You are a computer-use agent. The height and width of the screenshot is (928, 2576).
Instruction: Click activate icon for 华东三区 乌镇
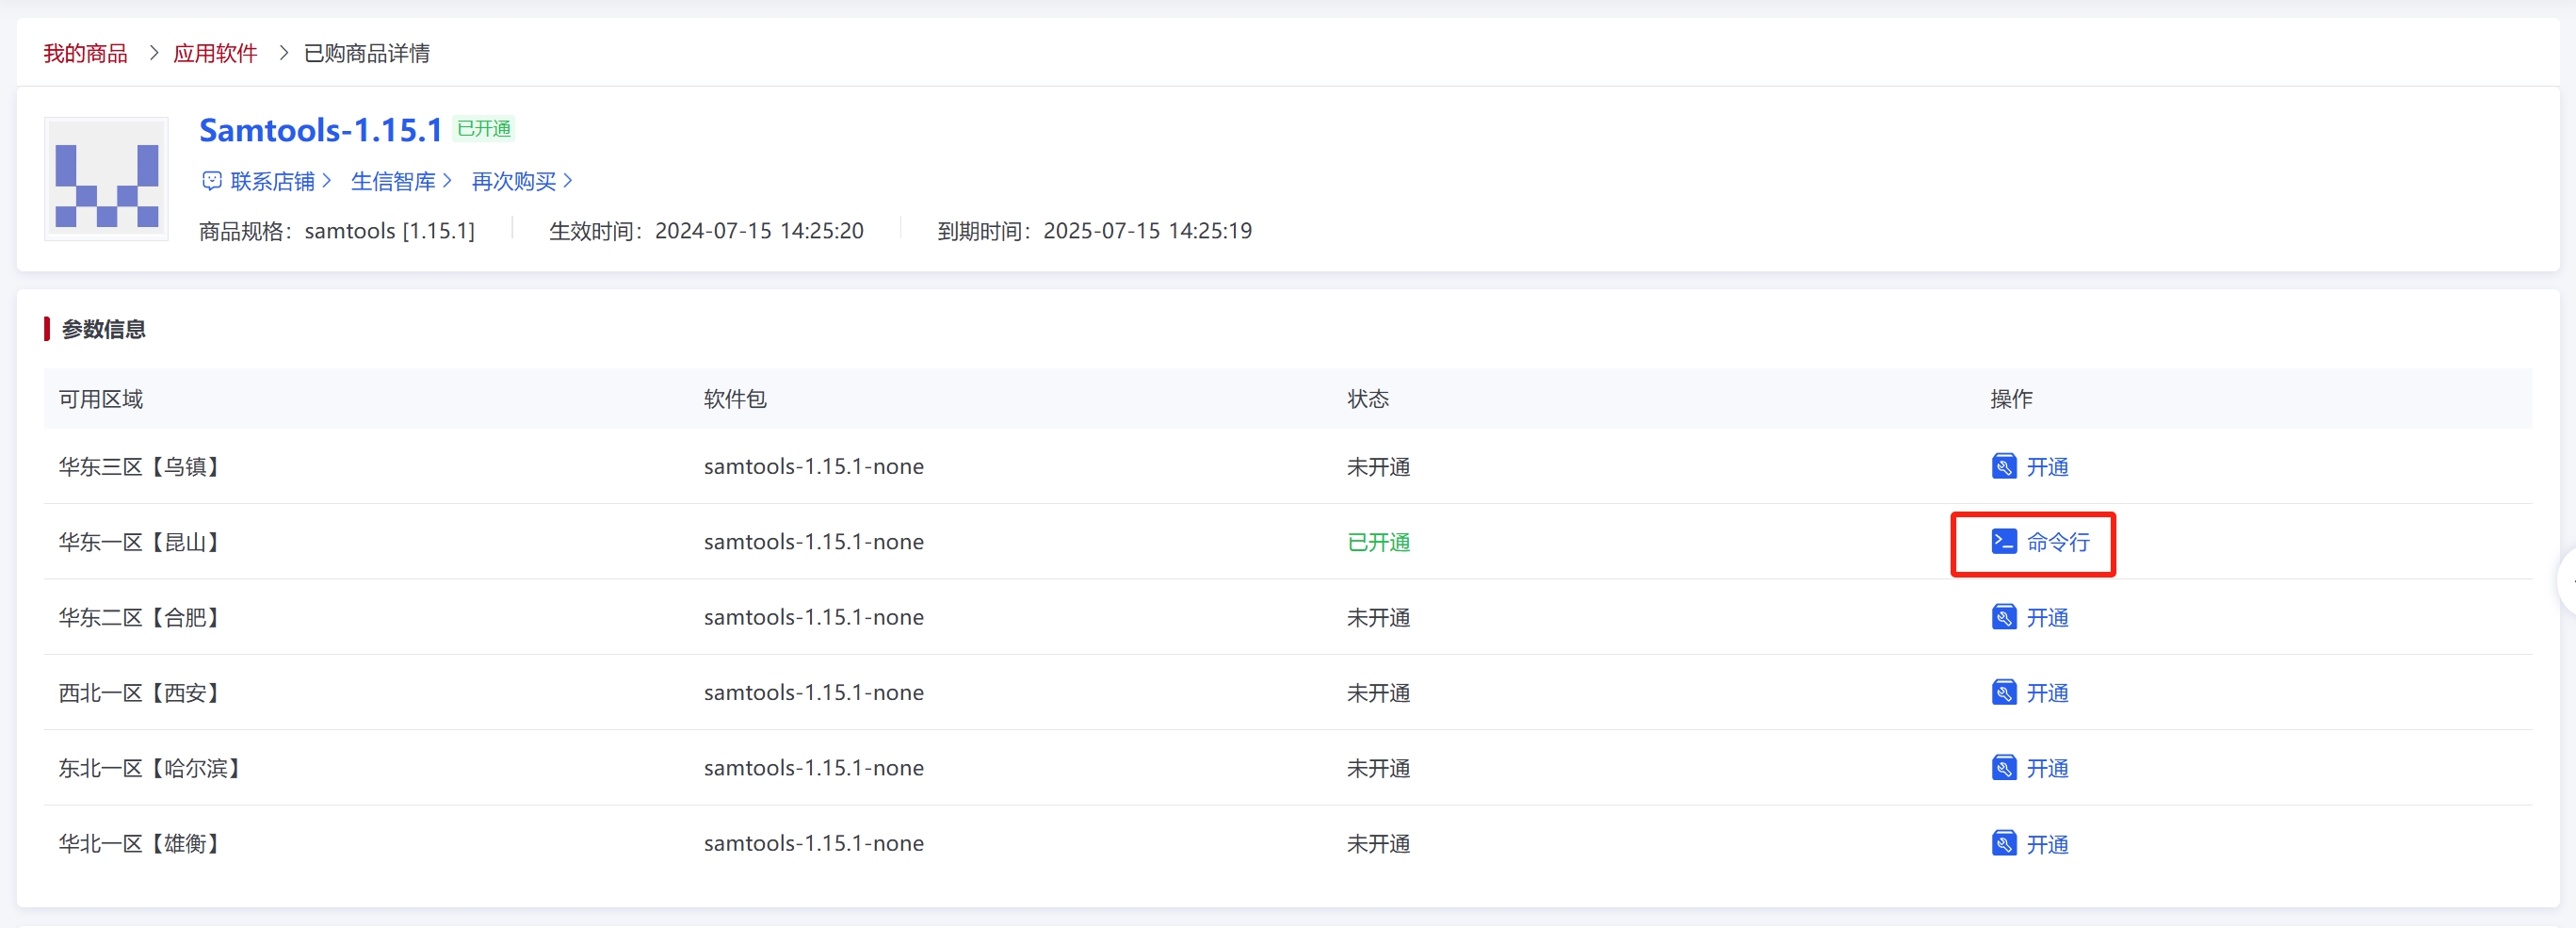point(2003,467)
